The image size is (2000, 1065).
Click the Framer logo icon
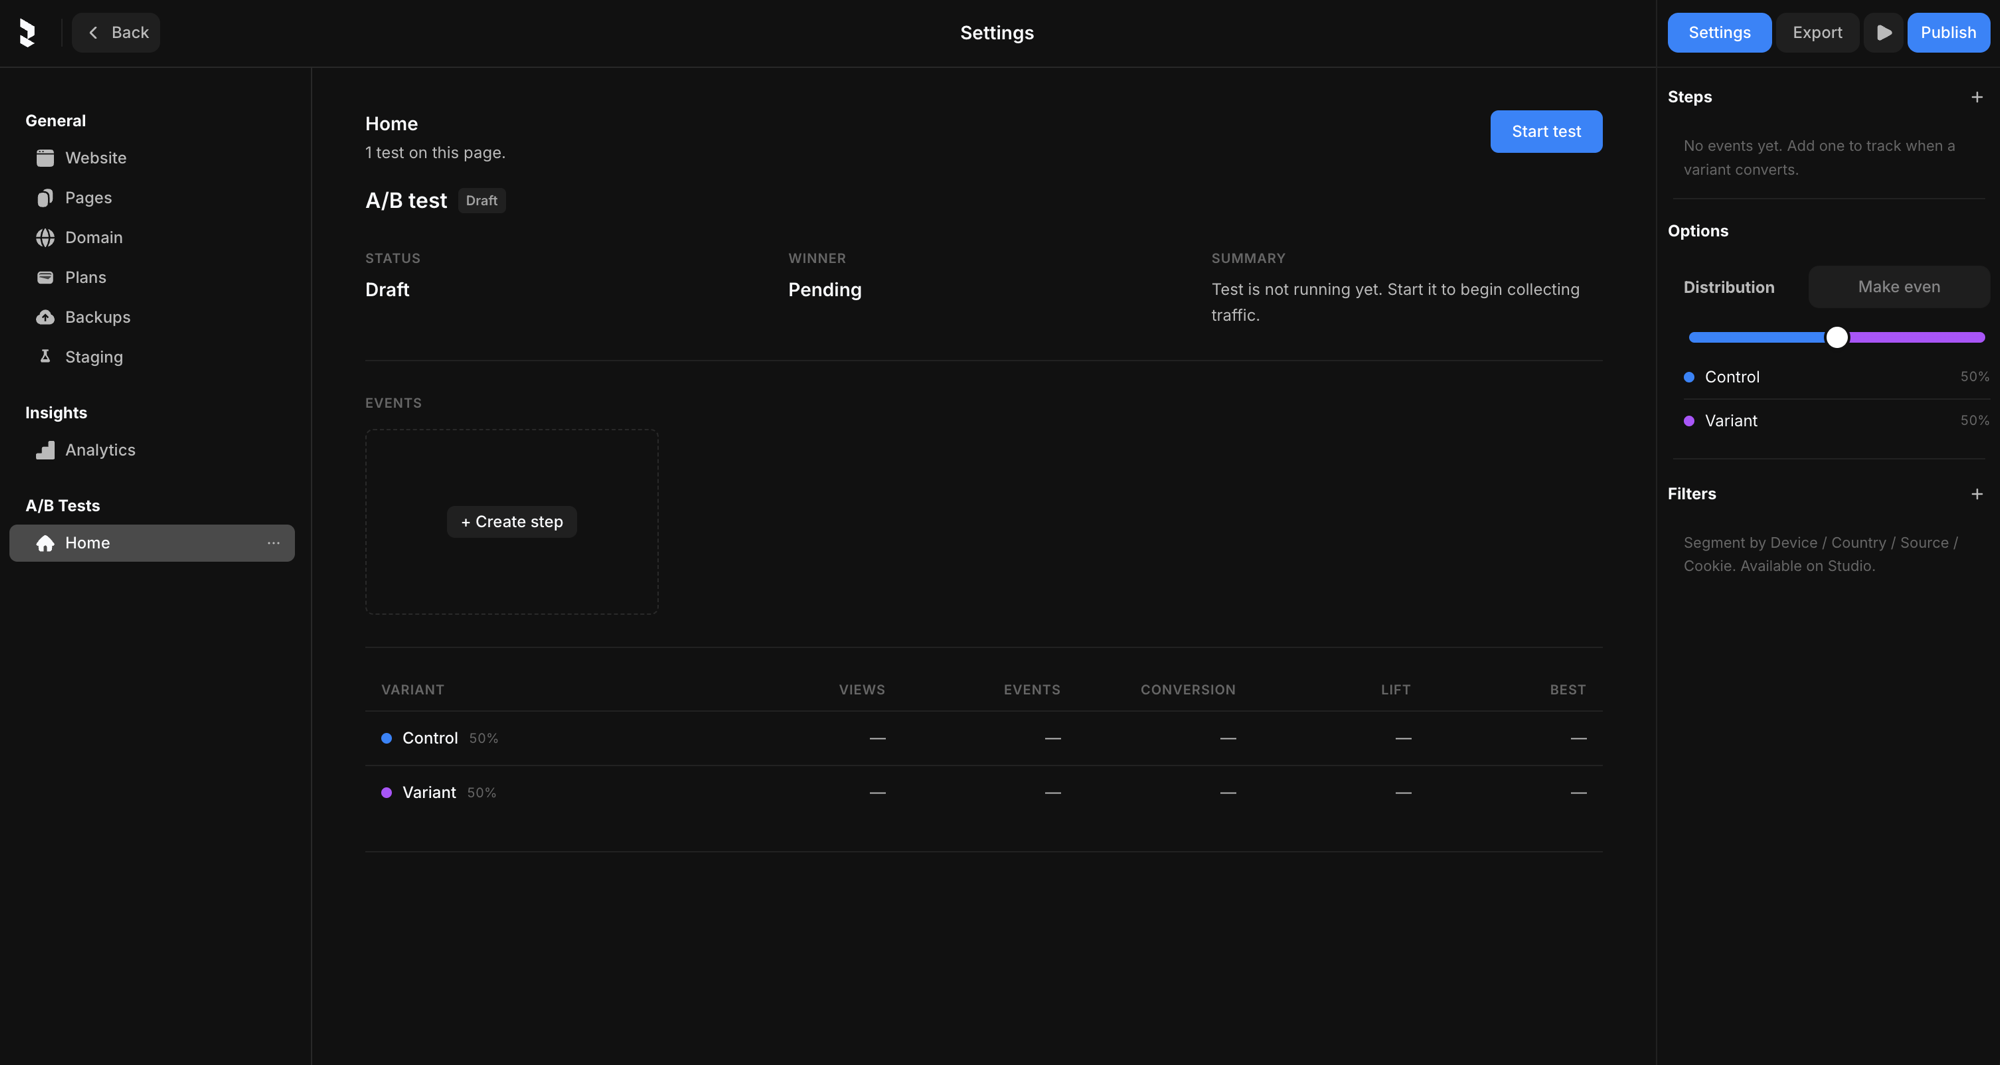(28, 33)
